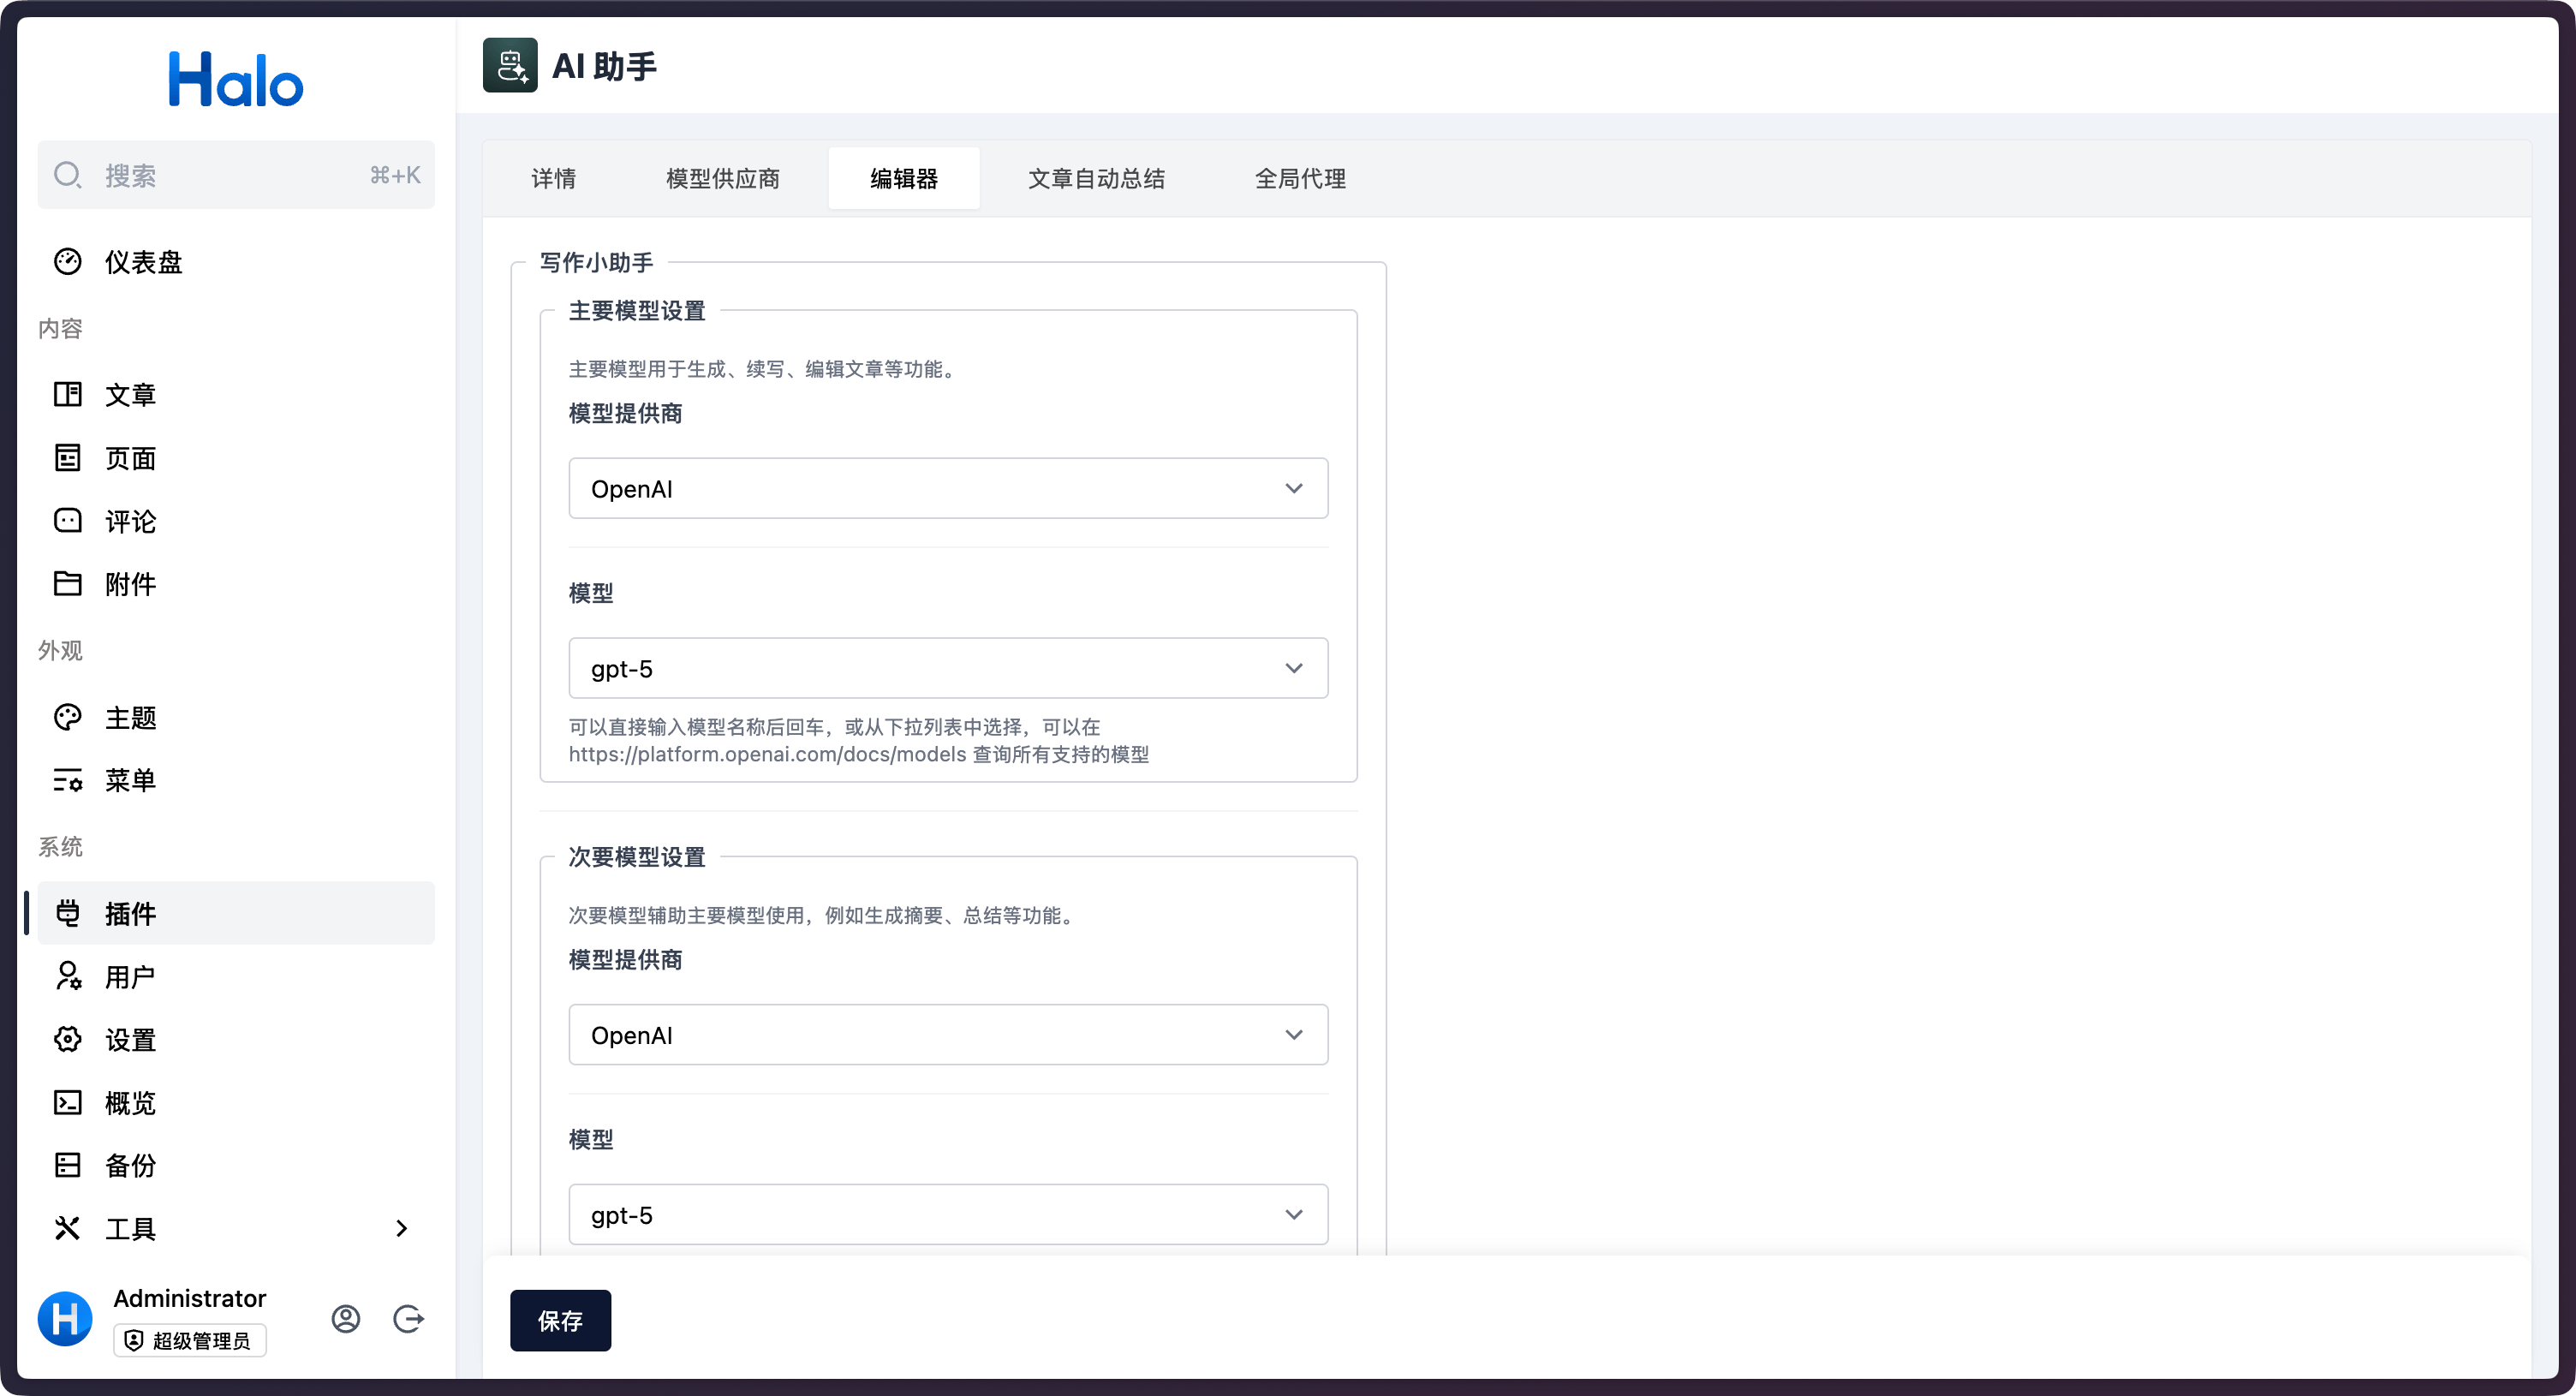The height and width of the screenshot is (1396, 2576).
Task: Click the Administrator name text
Action: click(190, 1298)
